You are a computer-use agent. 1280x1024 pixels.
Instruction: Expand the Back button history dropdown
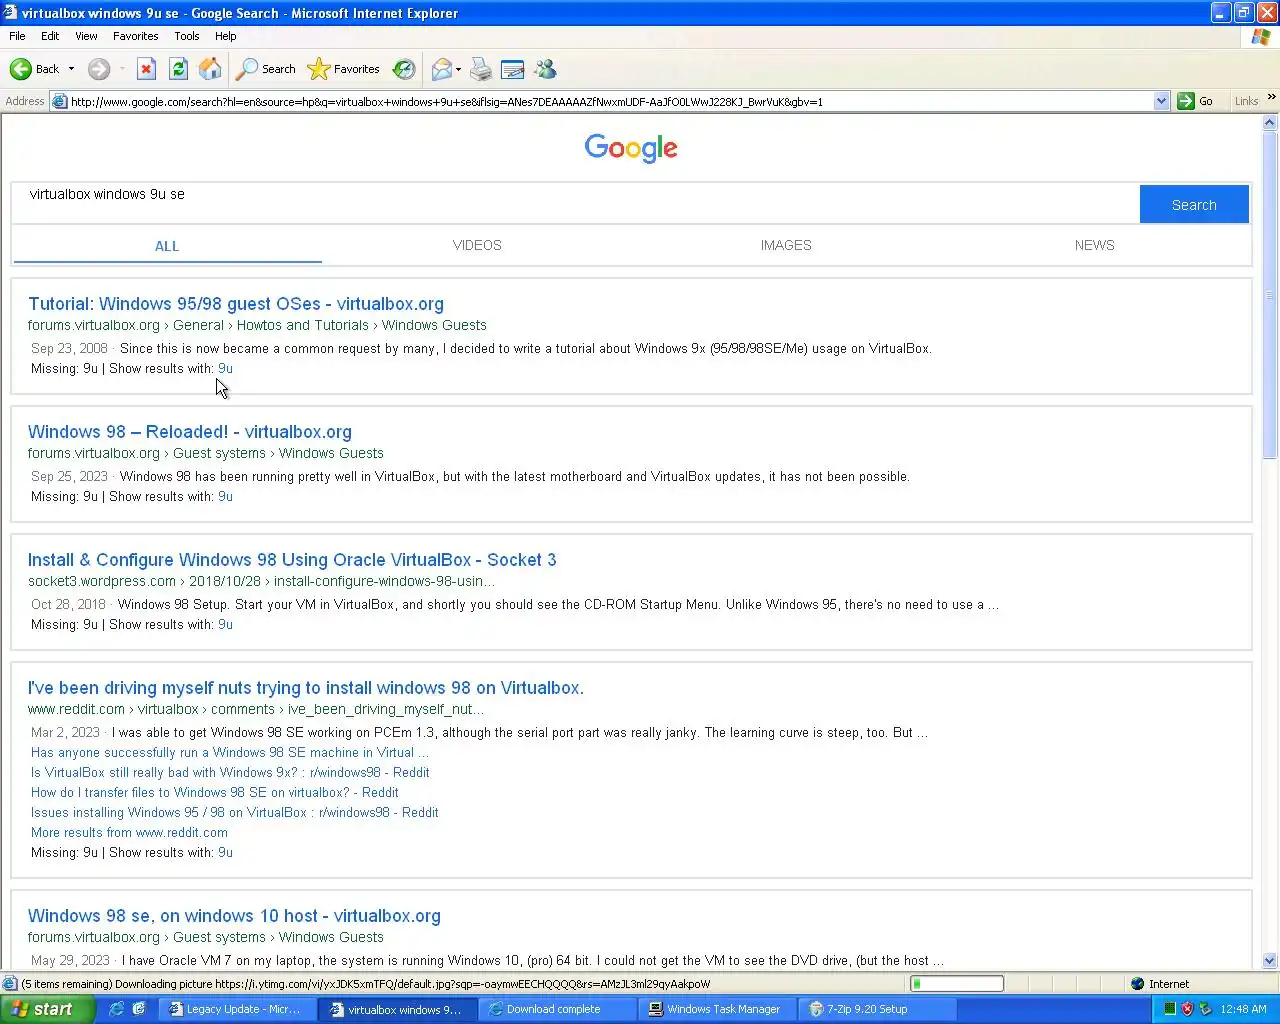[x=71, y=69]
